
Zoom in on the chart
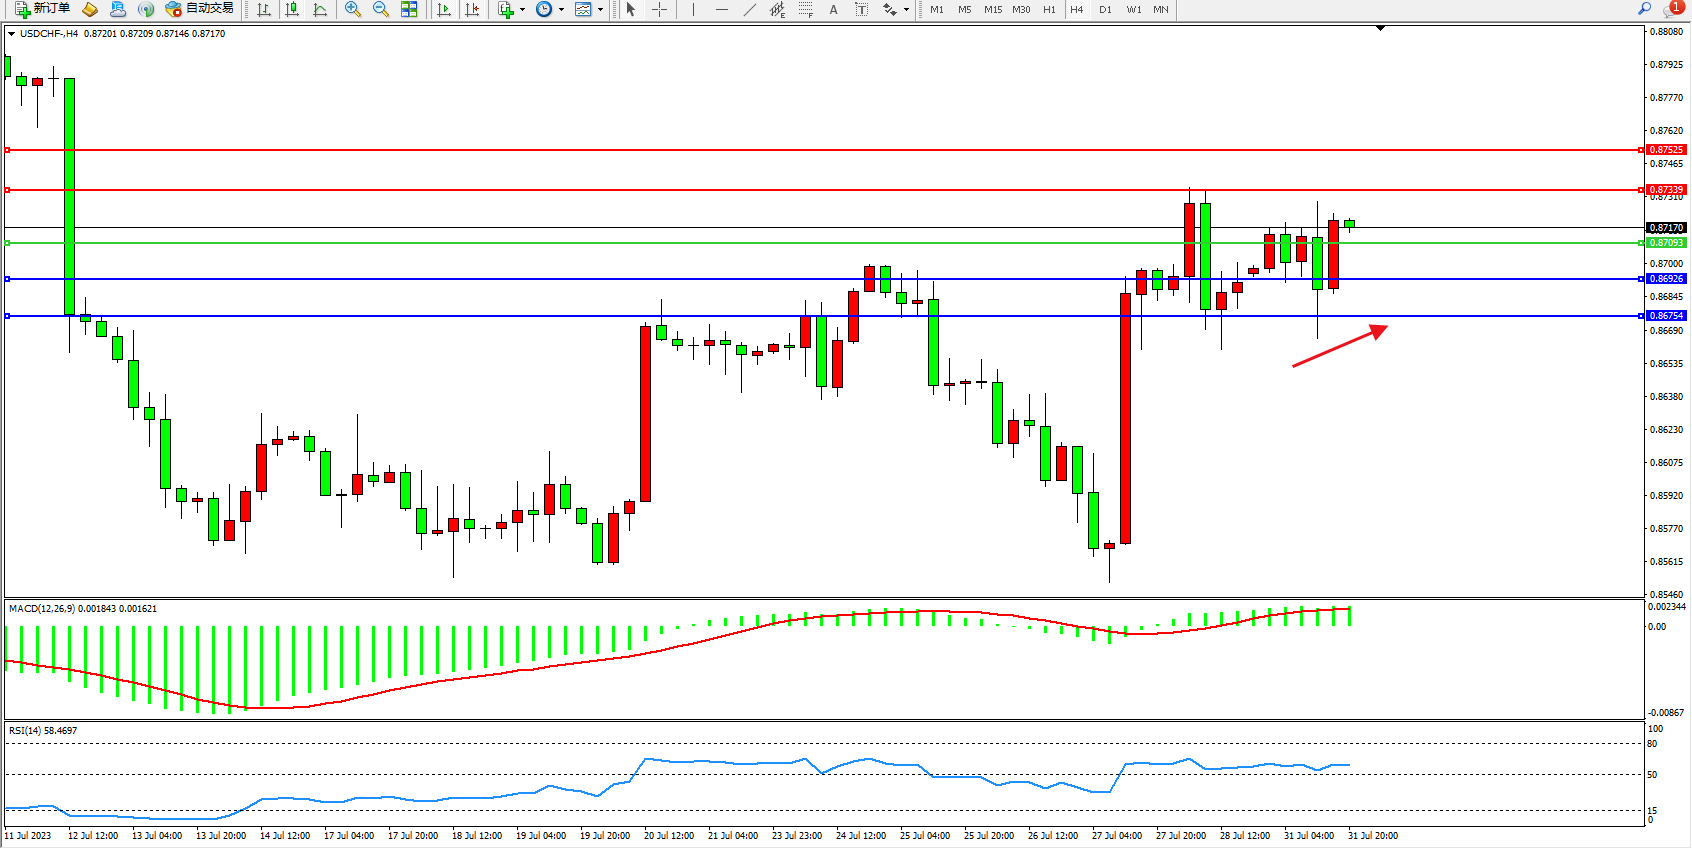[352, 9]
